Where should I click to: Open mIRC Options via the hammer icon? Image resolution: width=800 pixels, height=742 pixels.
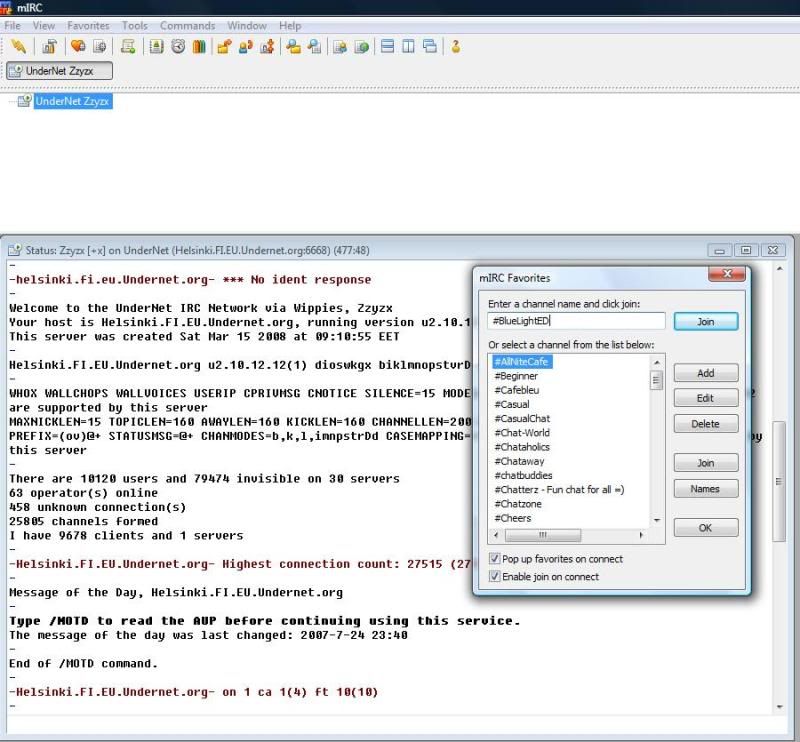point(49,46)
